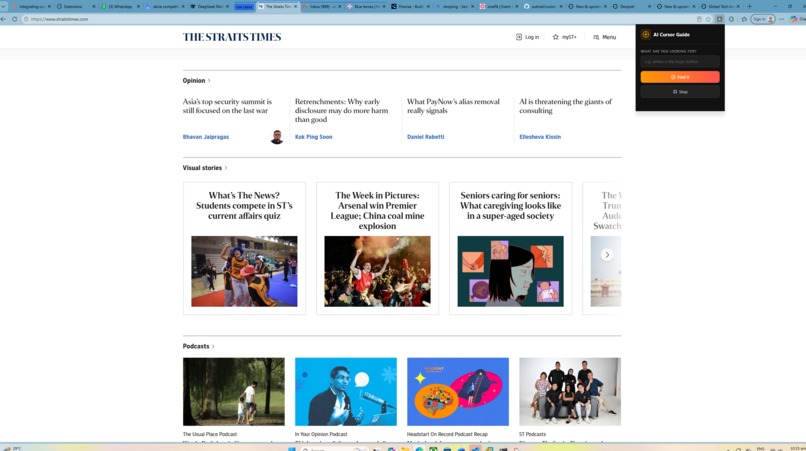
Task: Reload the Straits Times page
Action: click(x=14, y=19)
